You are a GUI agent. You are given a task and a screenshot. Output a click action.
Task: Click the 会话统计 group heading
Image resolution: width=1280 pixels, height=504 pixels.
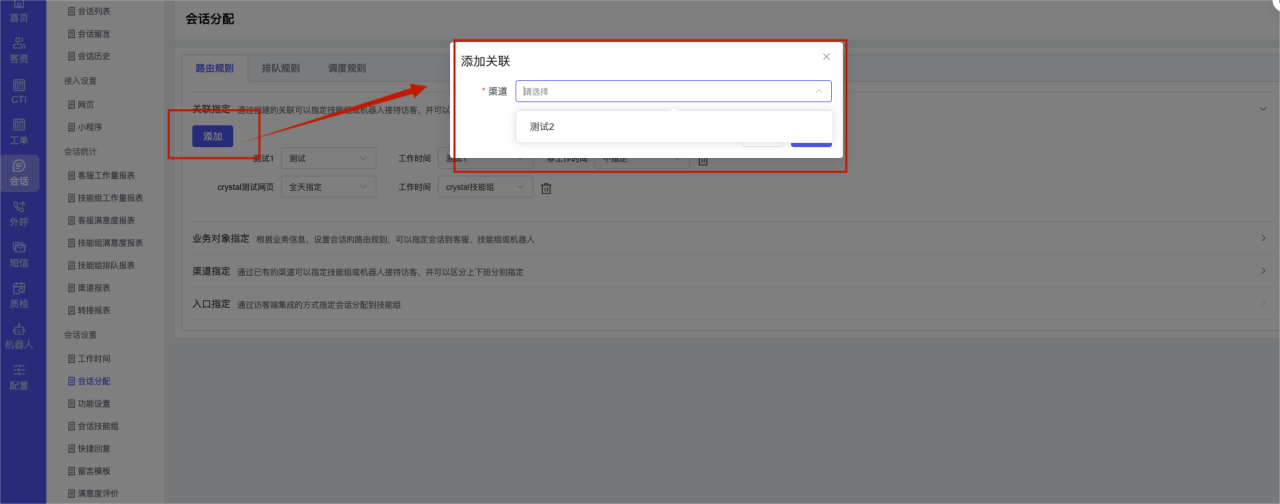[x=80, y=152]
